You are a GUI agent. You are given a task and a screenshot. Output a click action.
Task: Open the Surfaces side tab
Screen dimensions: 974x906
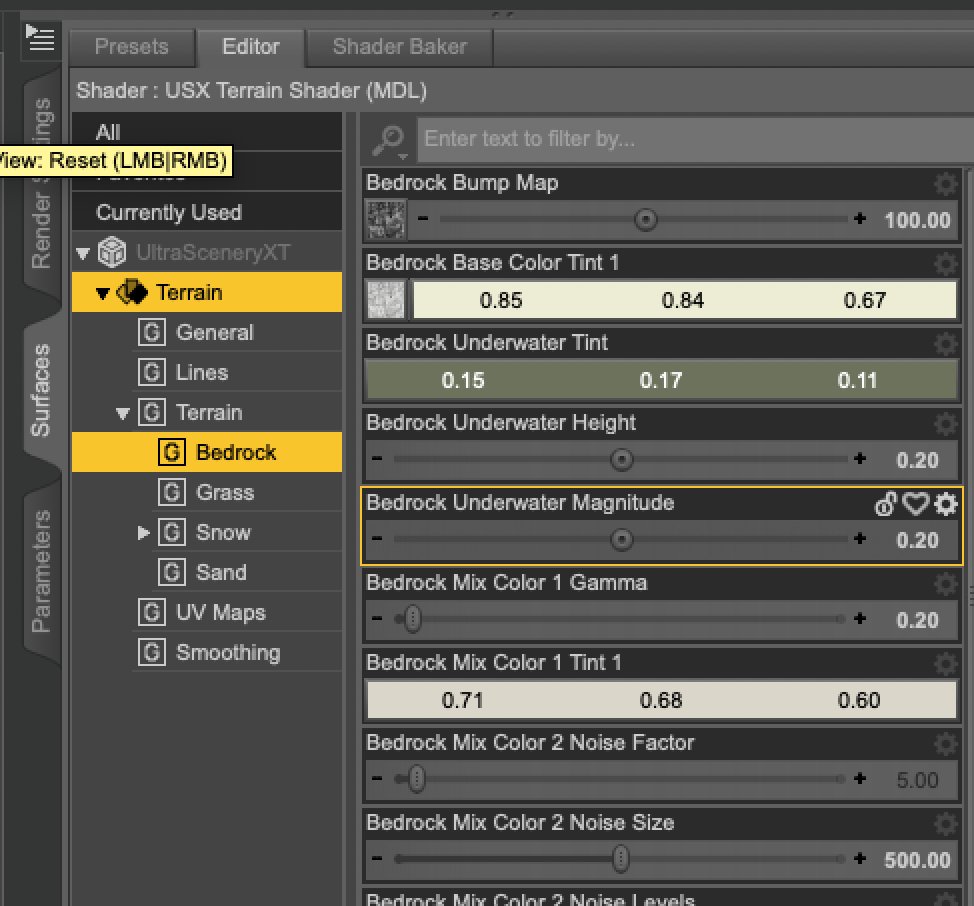tap(40, 390)
